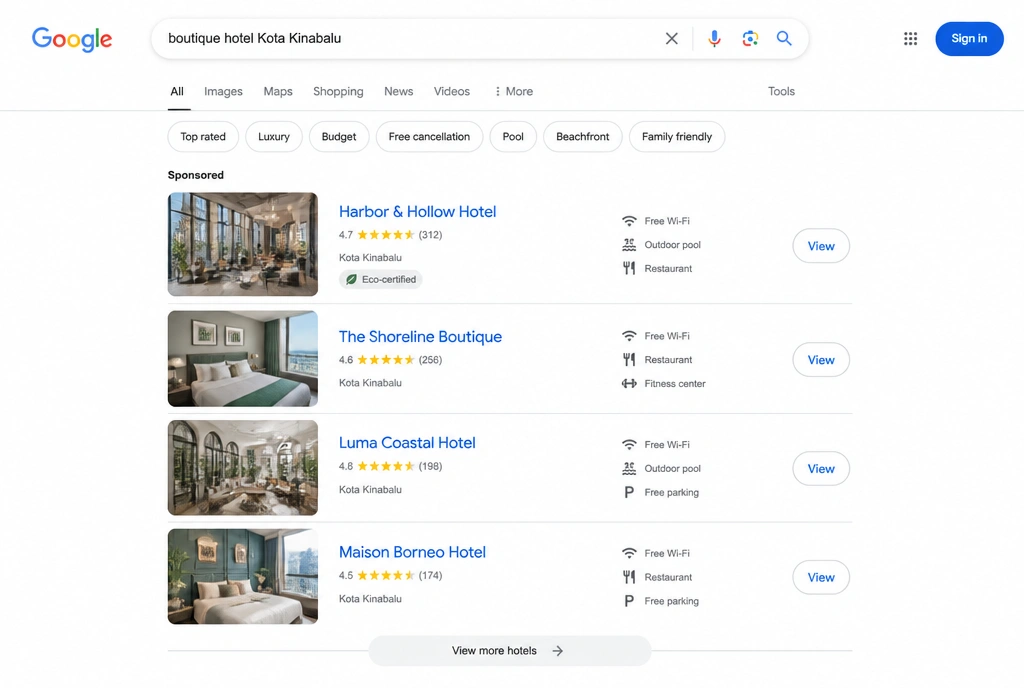View The Shoreline Boutique listing button
The width and height of the screenshot is (1024, 688).
click(821, 360)
